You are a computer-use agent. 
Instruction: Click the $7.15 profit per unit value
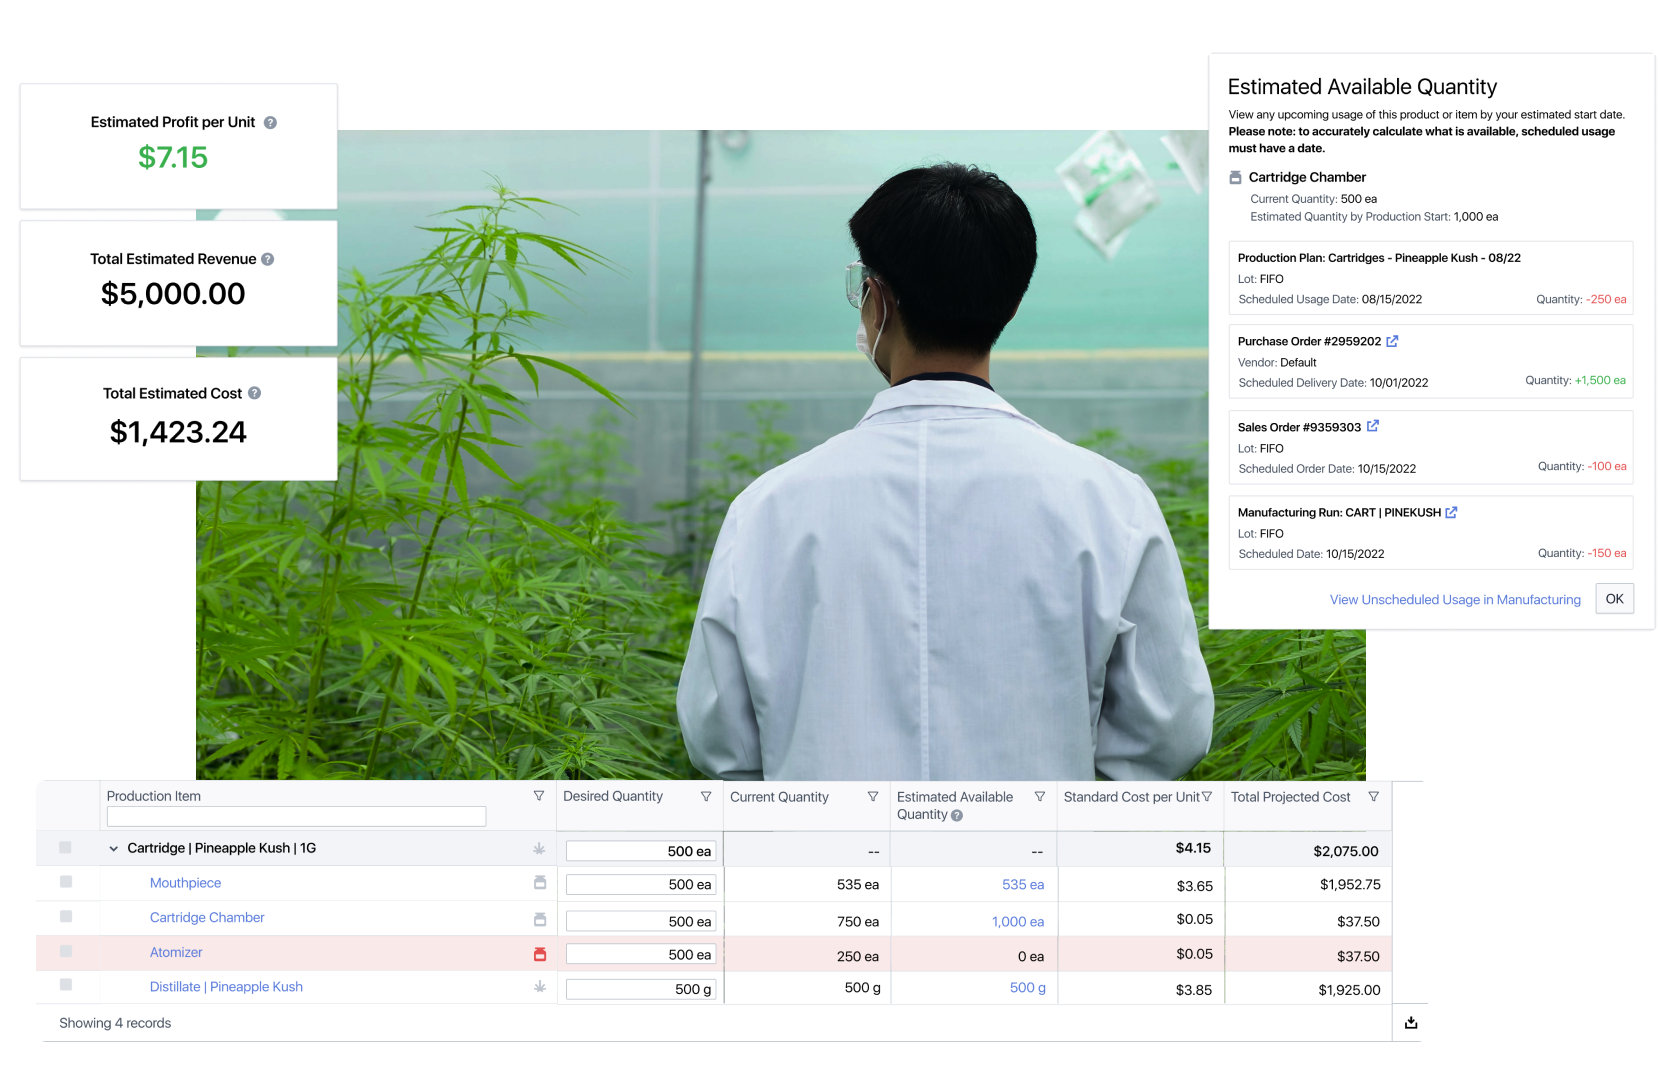(173, 158)
